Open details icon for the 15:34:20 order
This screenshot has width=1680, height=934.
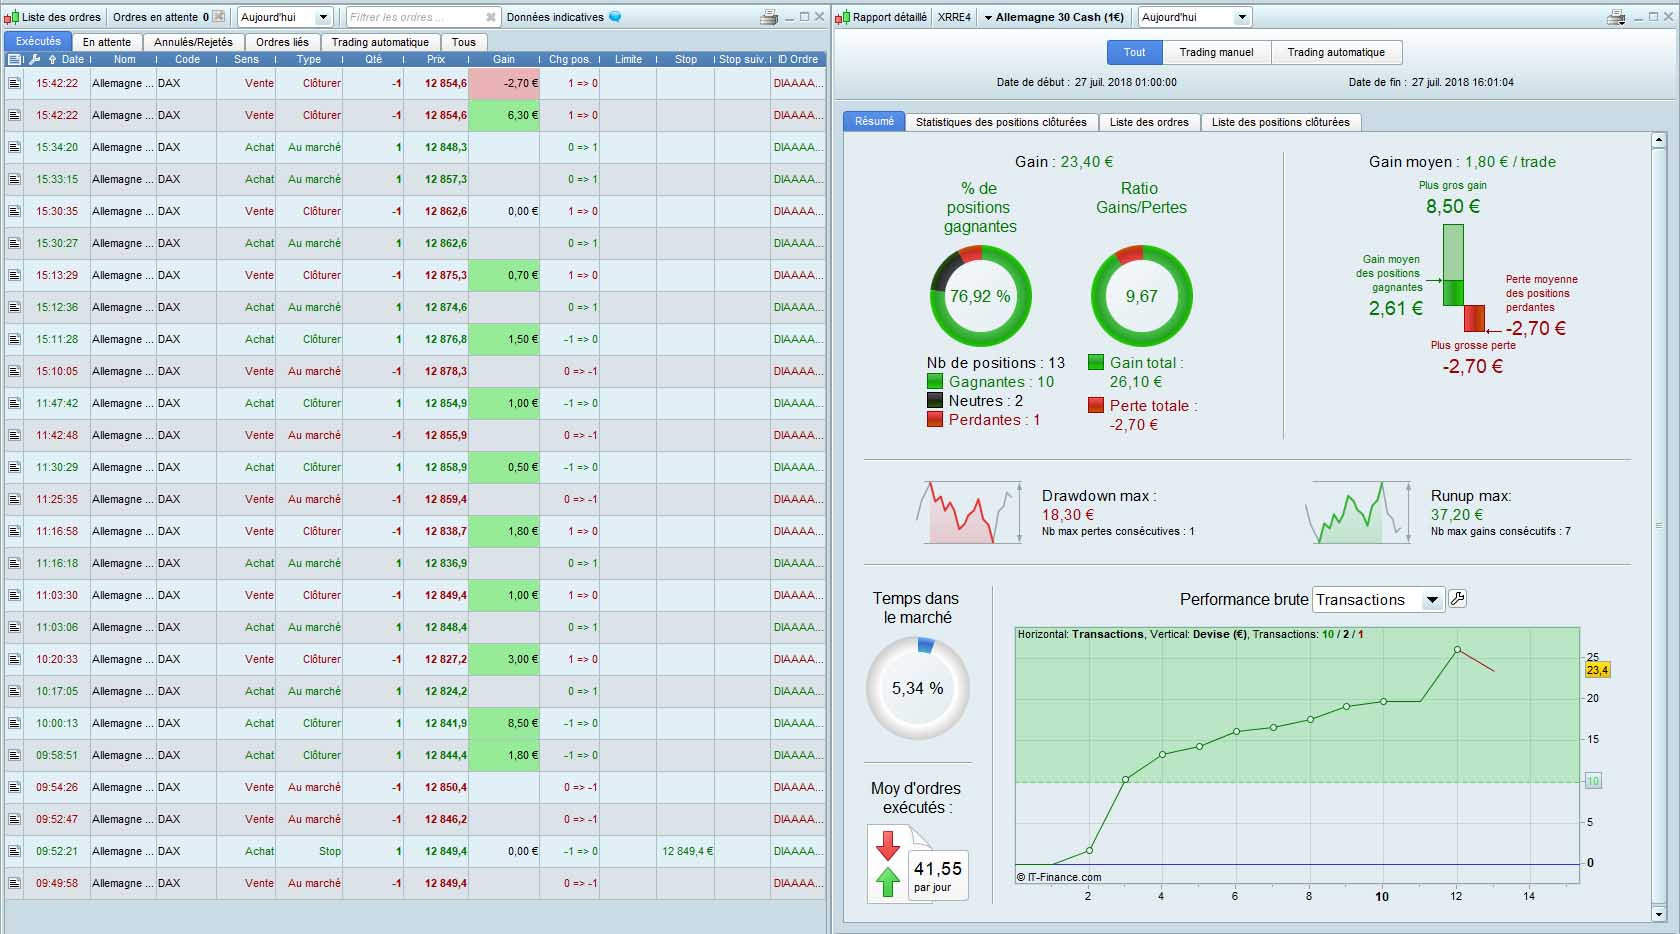14,147
